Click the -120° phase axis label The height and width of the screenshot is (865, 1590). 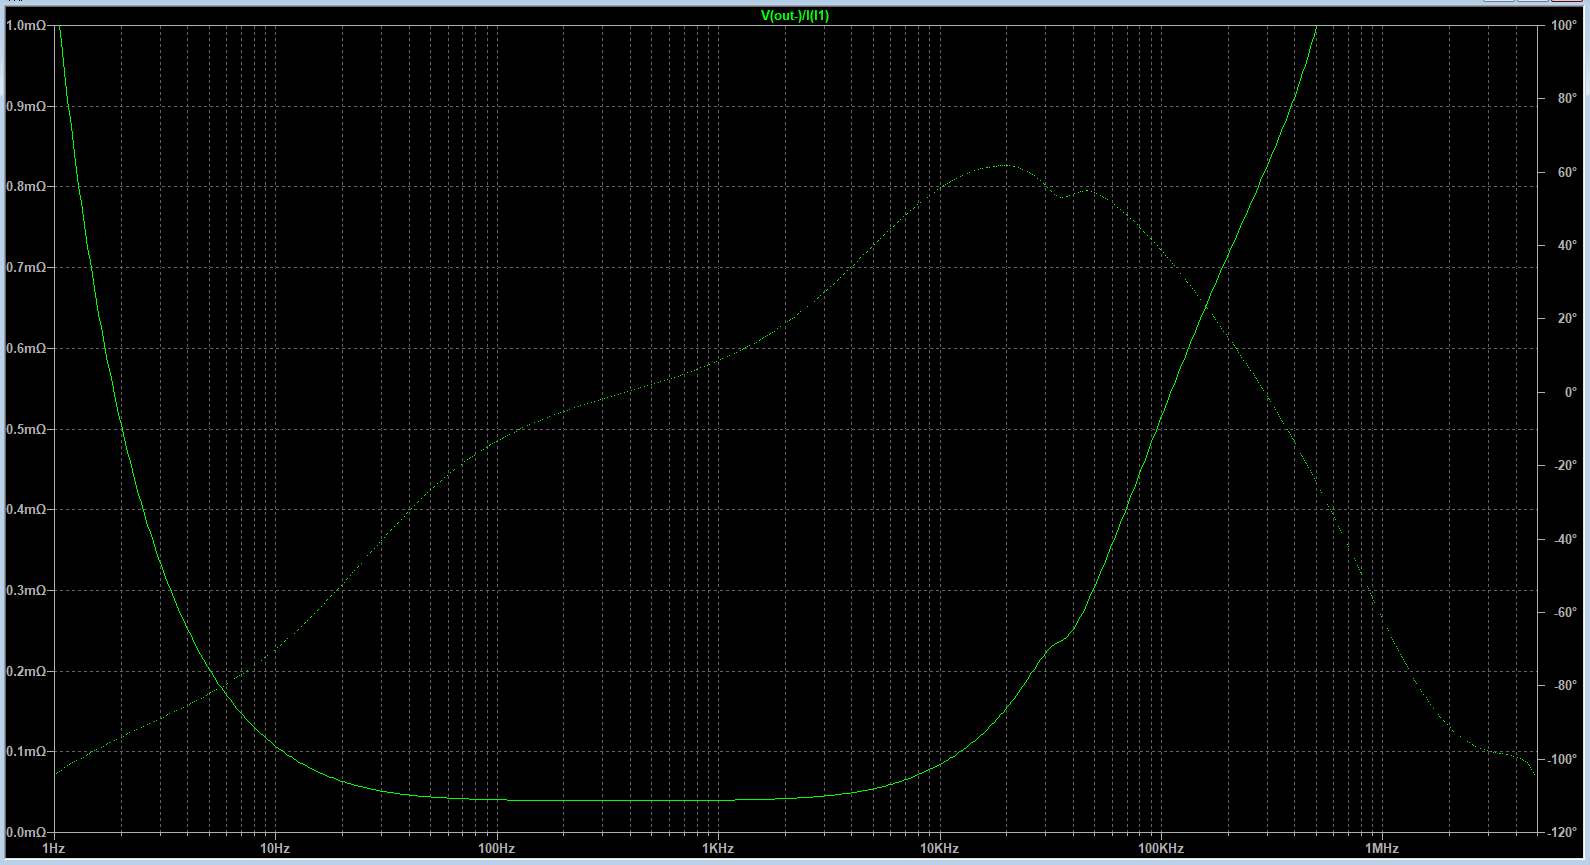1562,832
